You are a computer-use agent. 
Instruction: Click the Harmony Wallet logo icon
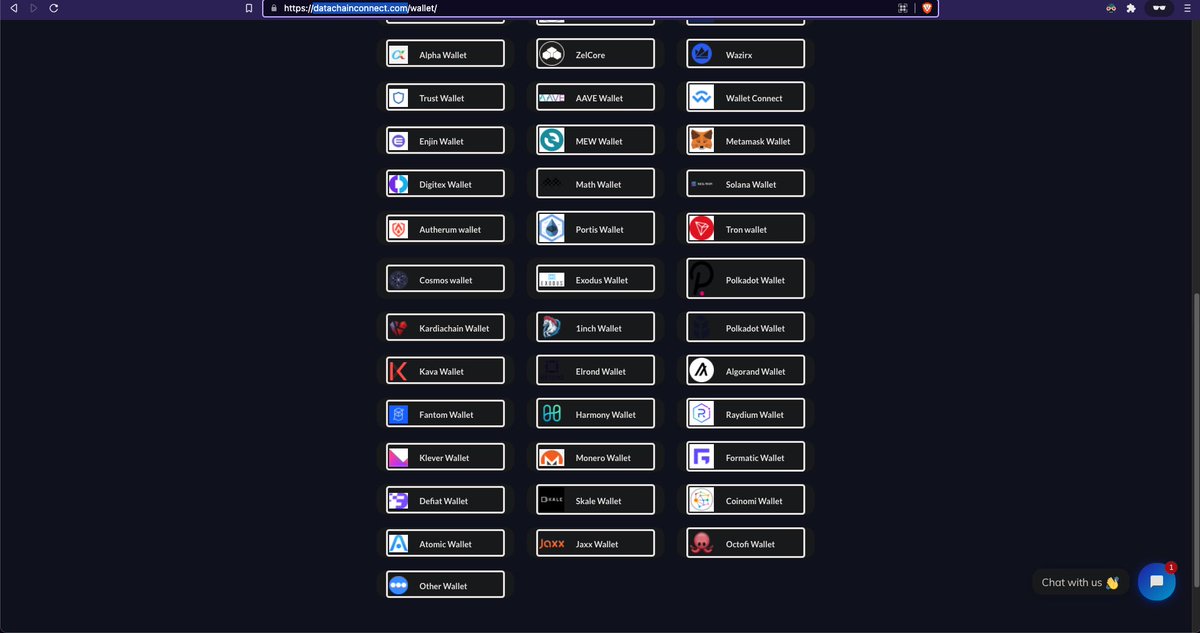pos(552,414)
